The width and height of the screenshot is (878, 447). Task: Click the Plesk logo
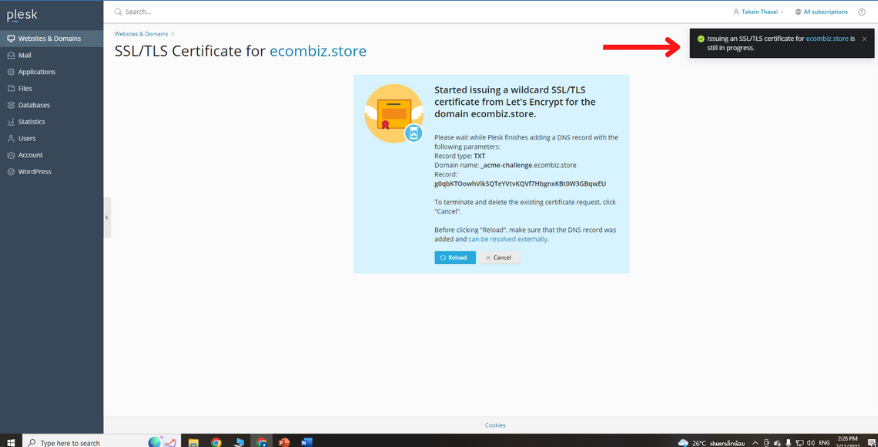[22, 15]
